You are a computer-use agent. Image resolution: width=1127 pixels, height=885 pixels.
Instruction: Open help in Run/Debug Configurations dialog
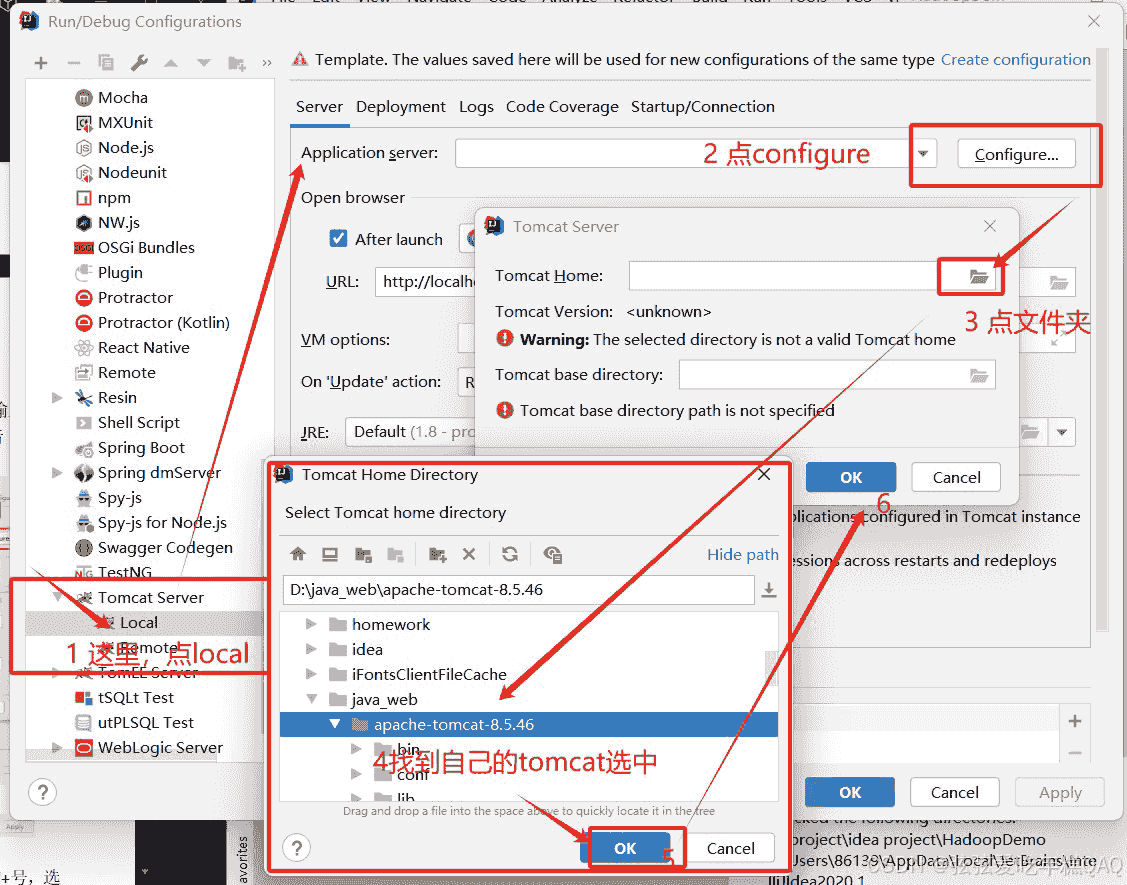(x=42, y=792)
